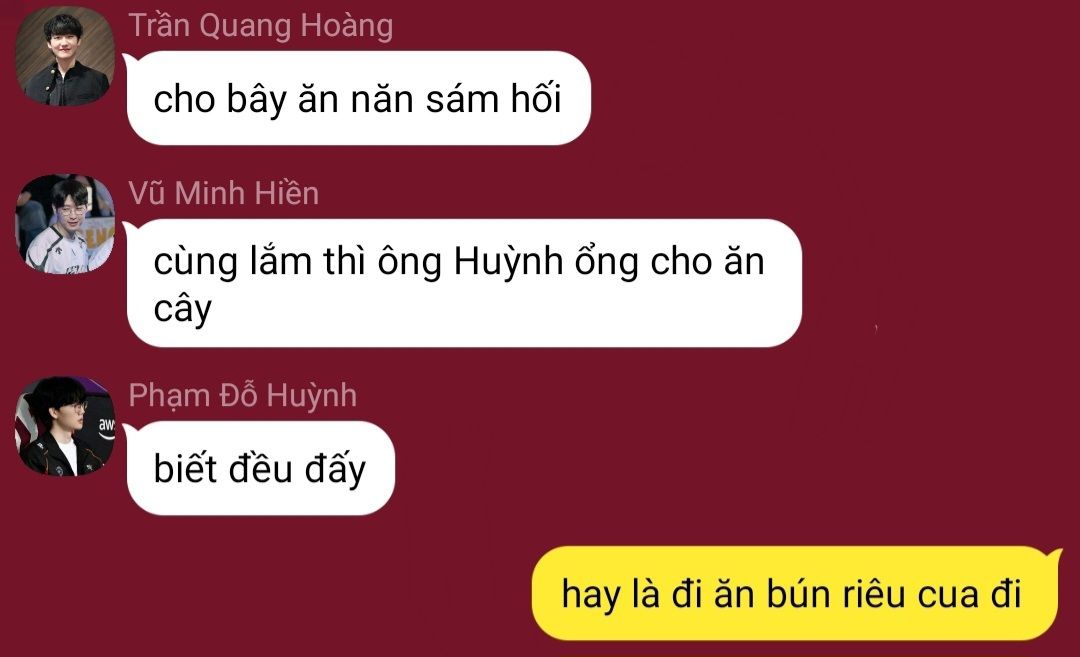Click the word "đấy" in Huỳnh's message
Viewport: 1080px width, 657px height.
click(x=335, y=470)
